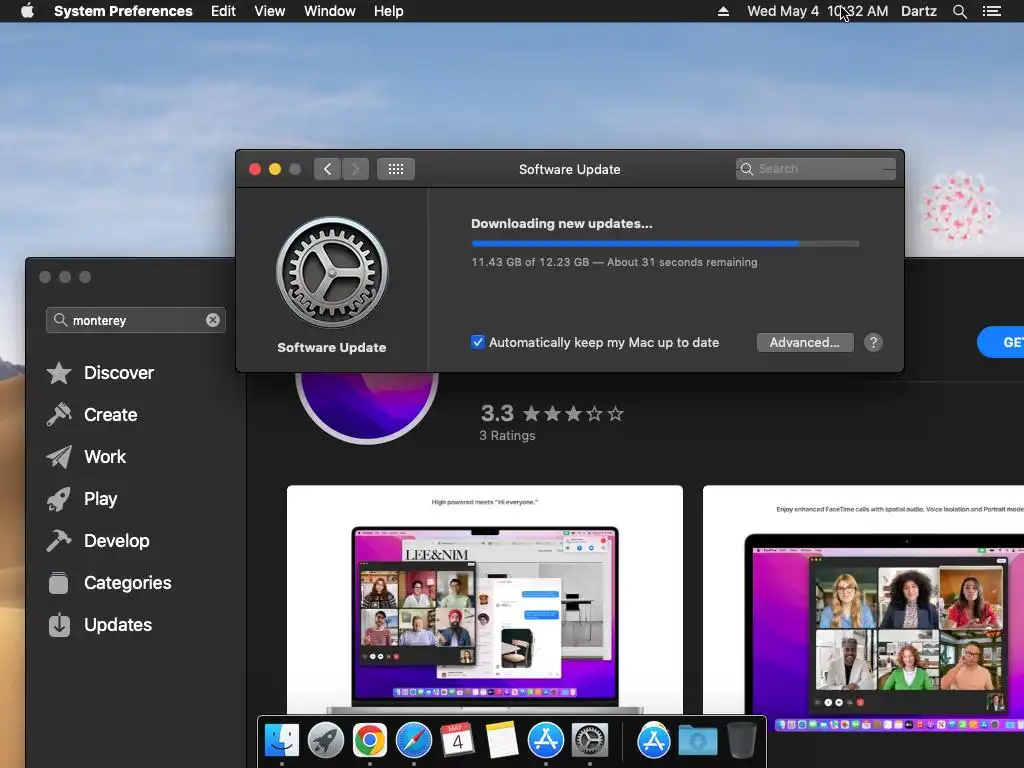1024x768 pixels.
Task: Open Develop in App Store sidebar
Action: point(98,541)
